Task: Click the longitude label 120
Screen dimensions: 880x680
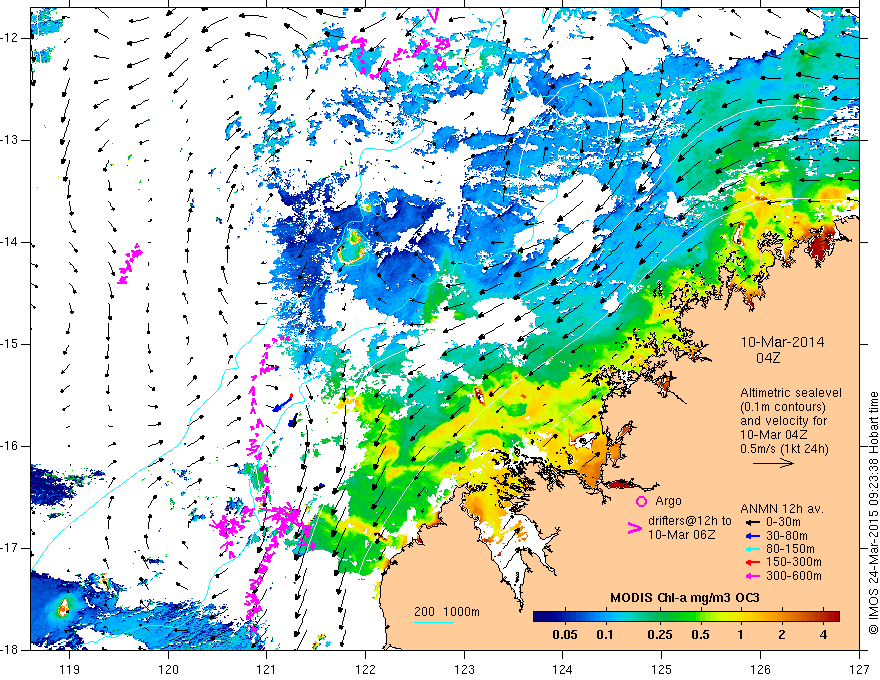Action: coord(168,669)
